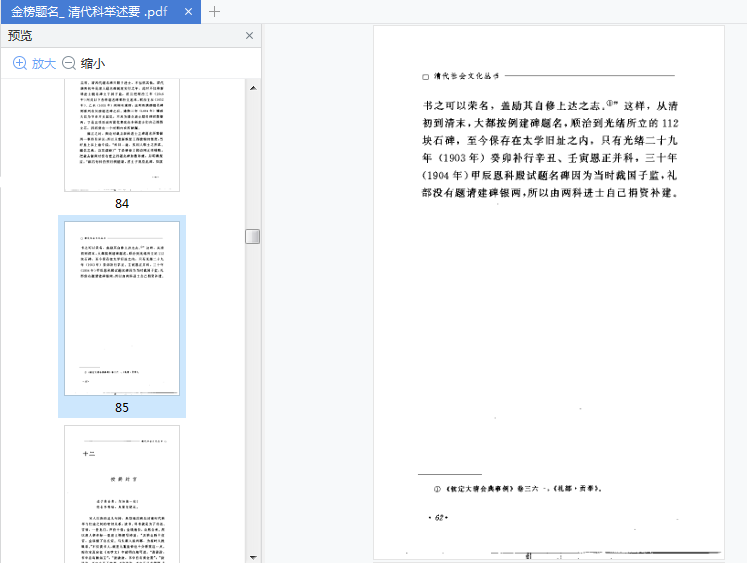Click the footnote ① citation text
The image size is (747, 563).
518,489
